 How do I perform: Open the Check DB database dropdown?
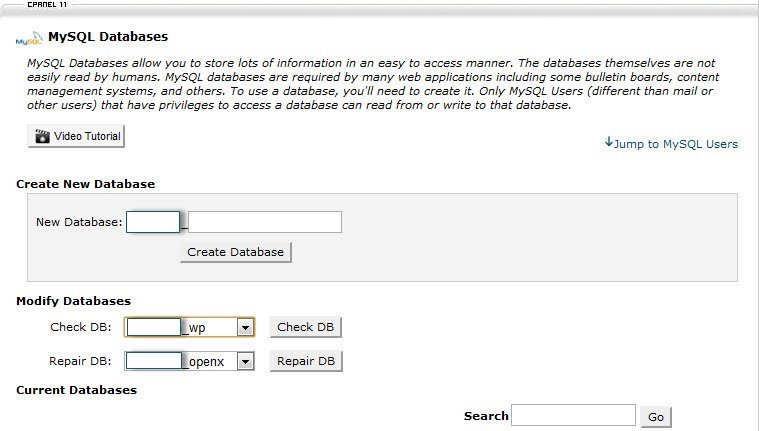click(x=245, y=327)
